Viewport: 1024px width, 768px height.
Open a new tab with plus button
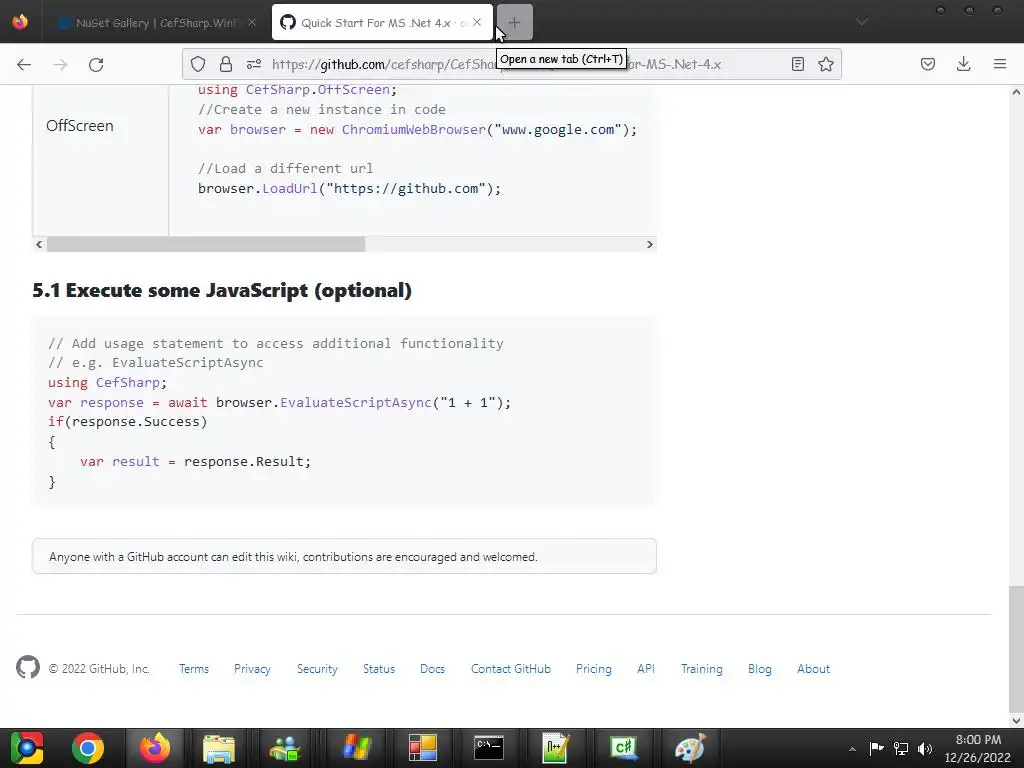point(515,22)
